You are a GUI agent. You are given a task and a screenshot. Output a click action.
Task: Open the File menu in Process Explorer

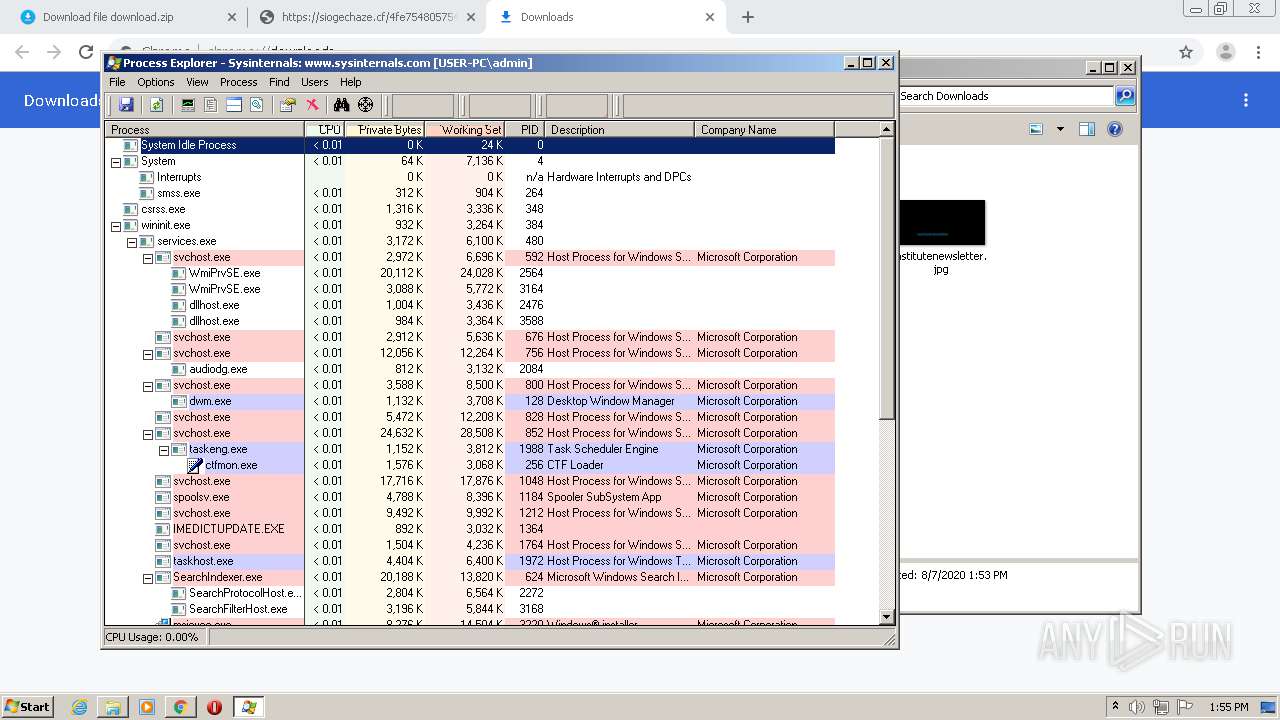117,82
